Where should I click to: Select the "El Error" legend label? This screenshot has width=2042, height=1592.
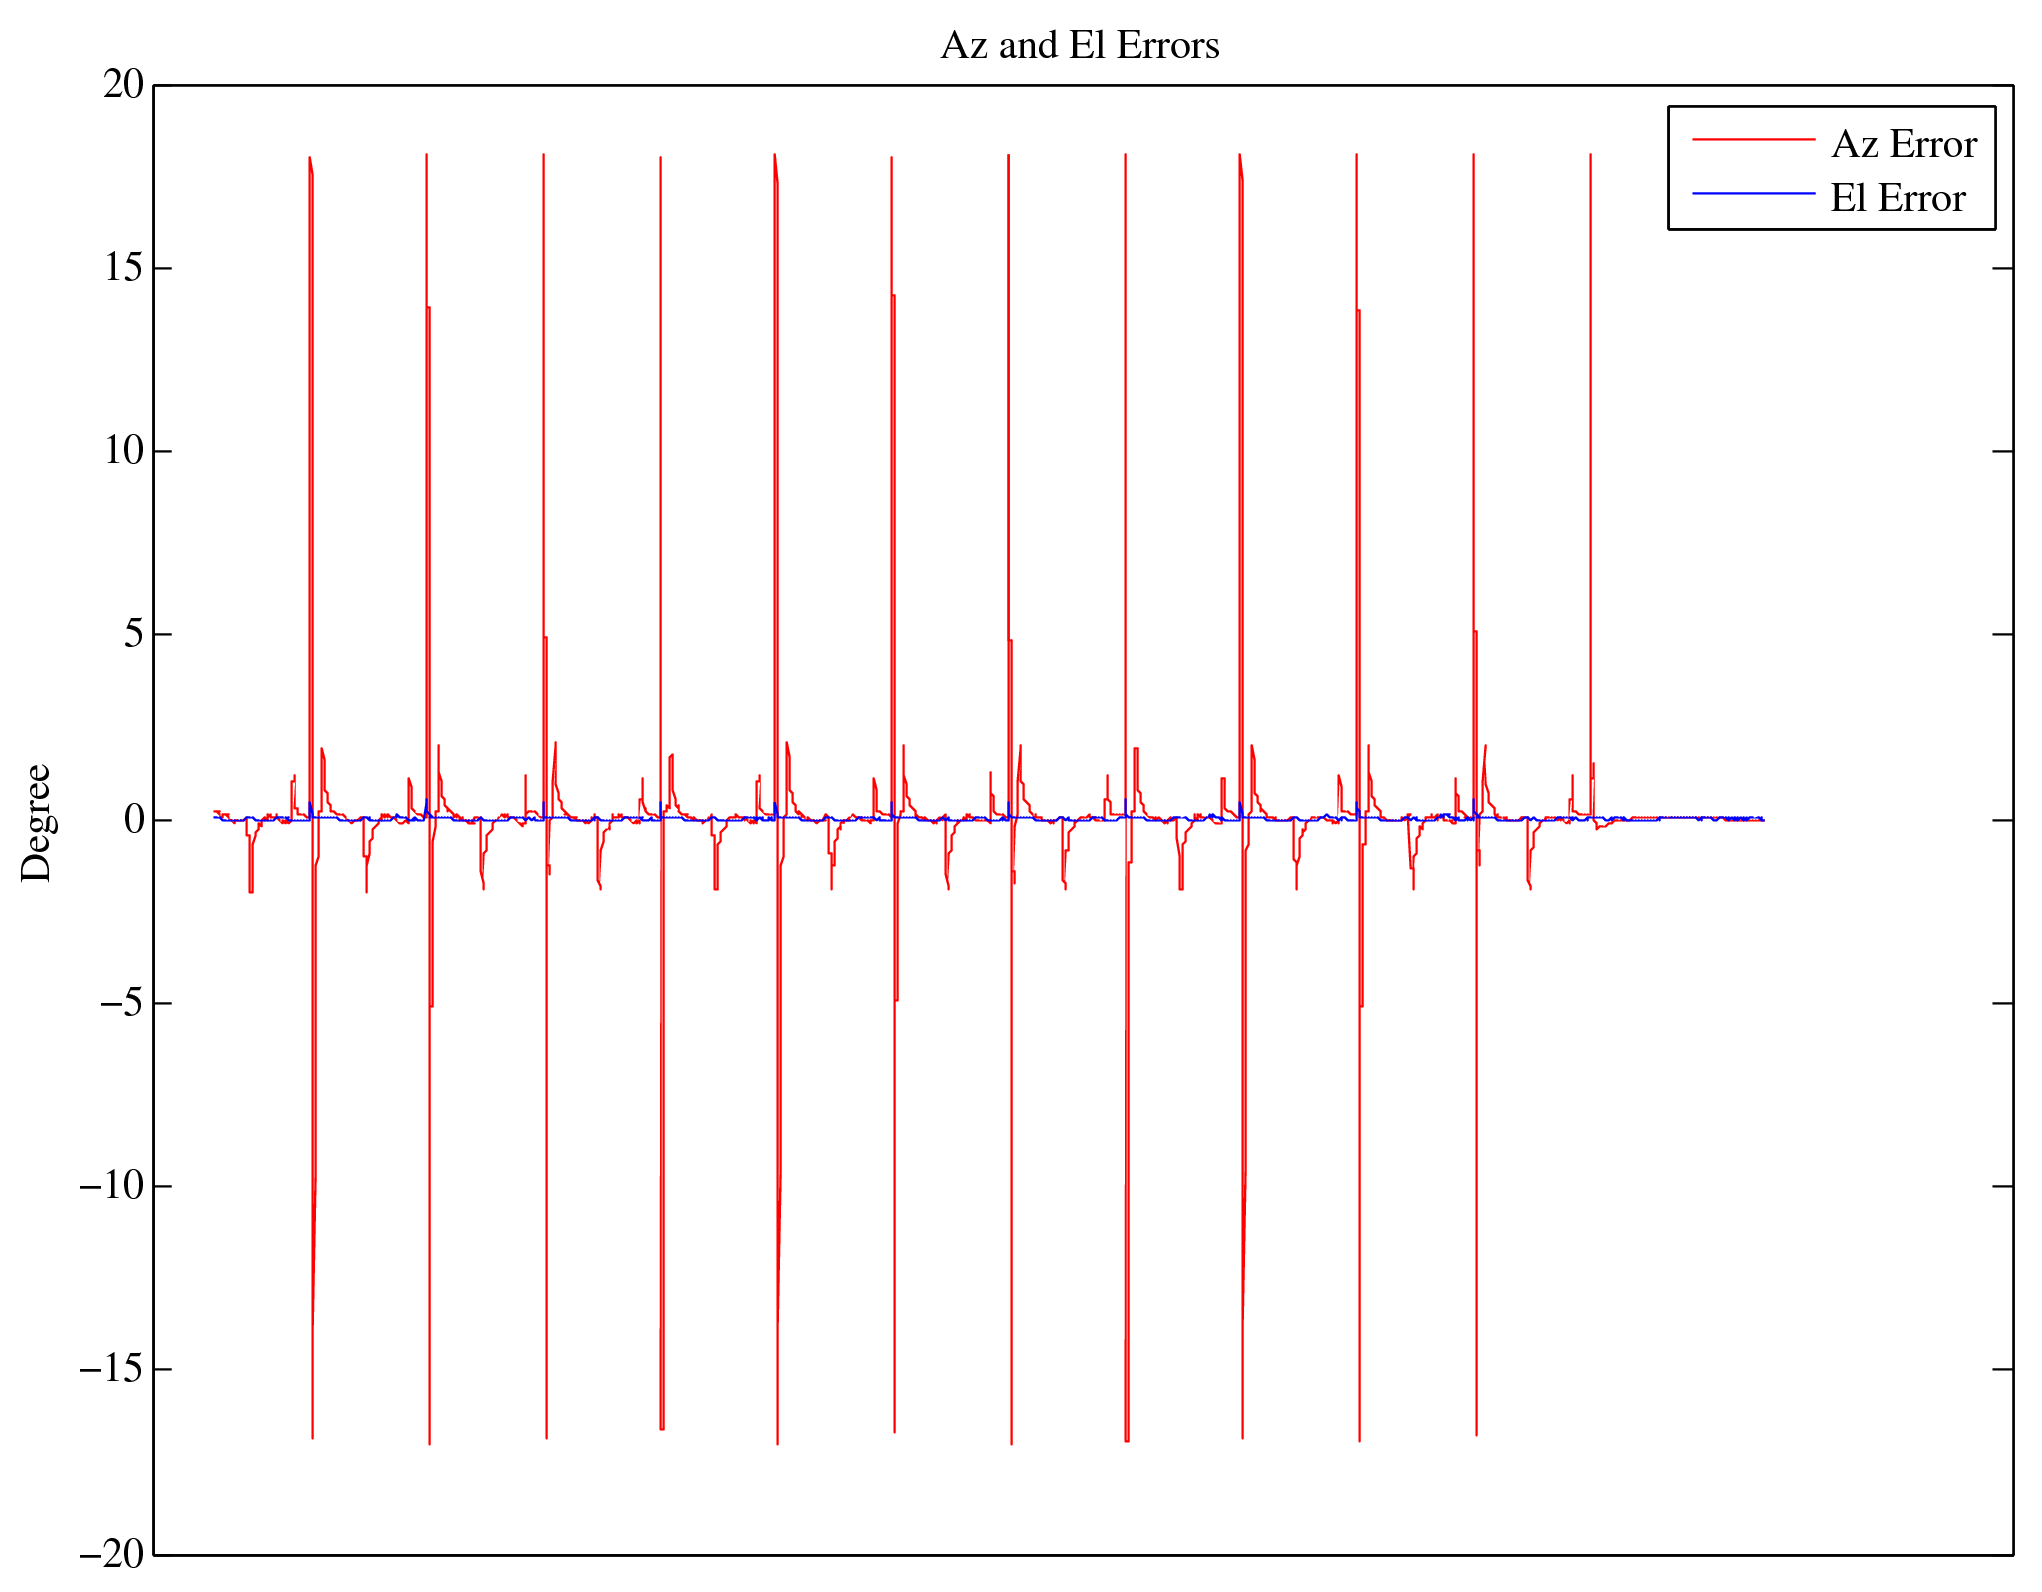click(x=1897, y=199)
